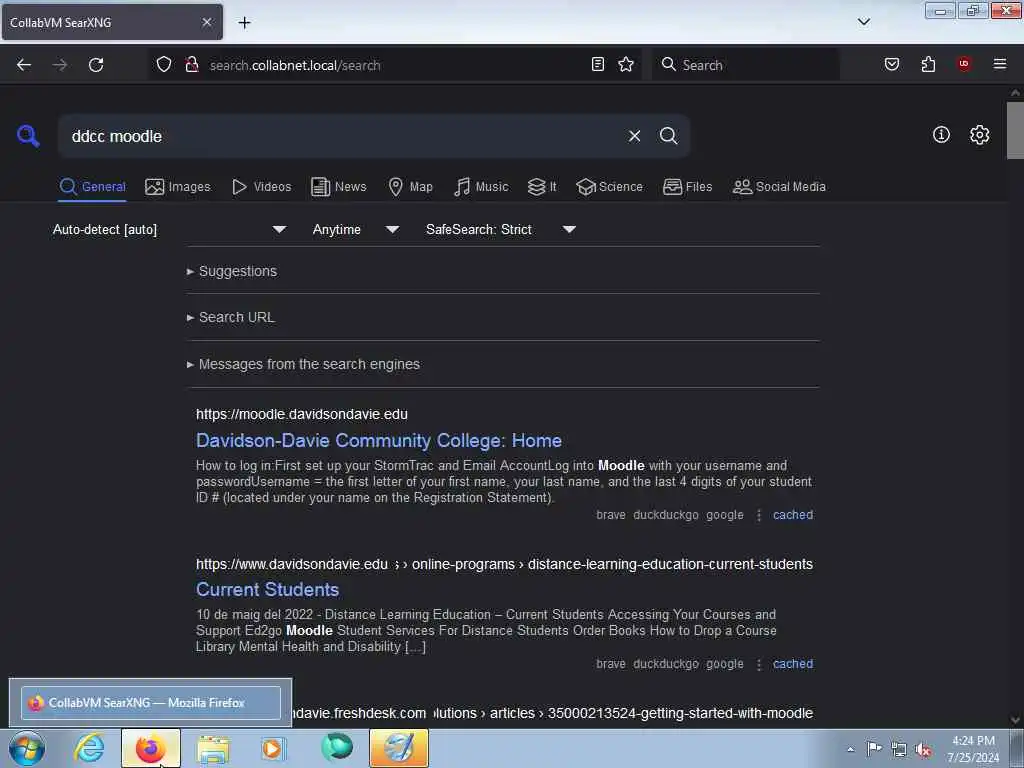
Task: Open cached copy of Davidson-Davie result
Action: [x=793, y=515]
